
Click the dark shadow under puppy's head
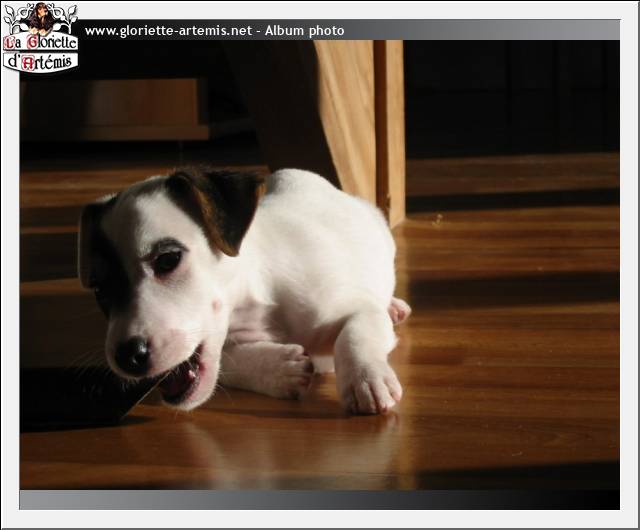pyautogui.click(x=80, y=400)
